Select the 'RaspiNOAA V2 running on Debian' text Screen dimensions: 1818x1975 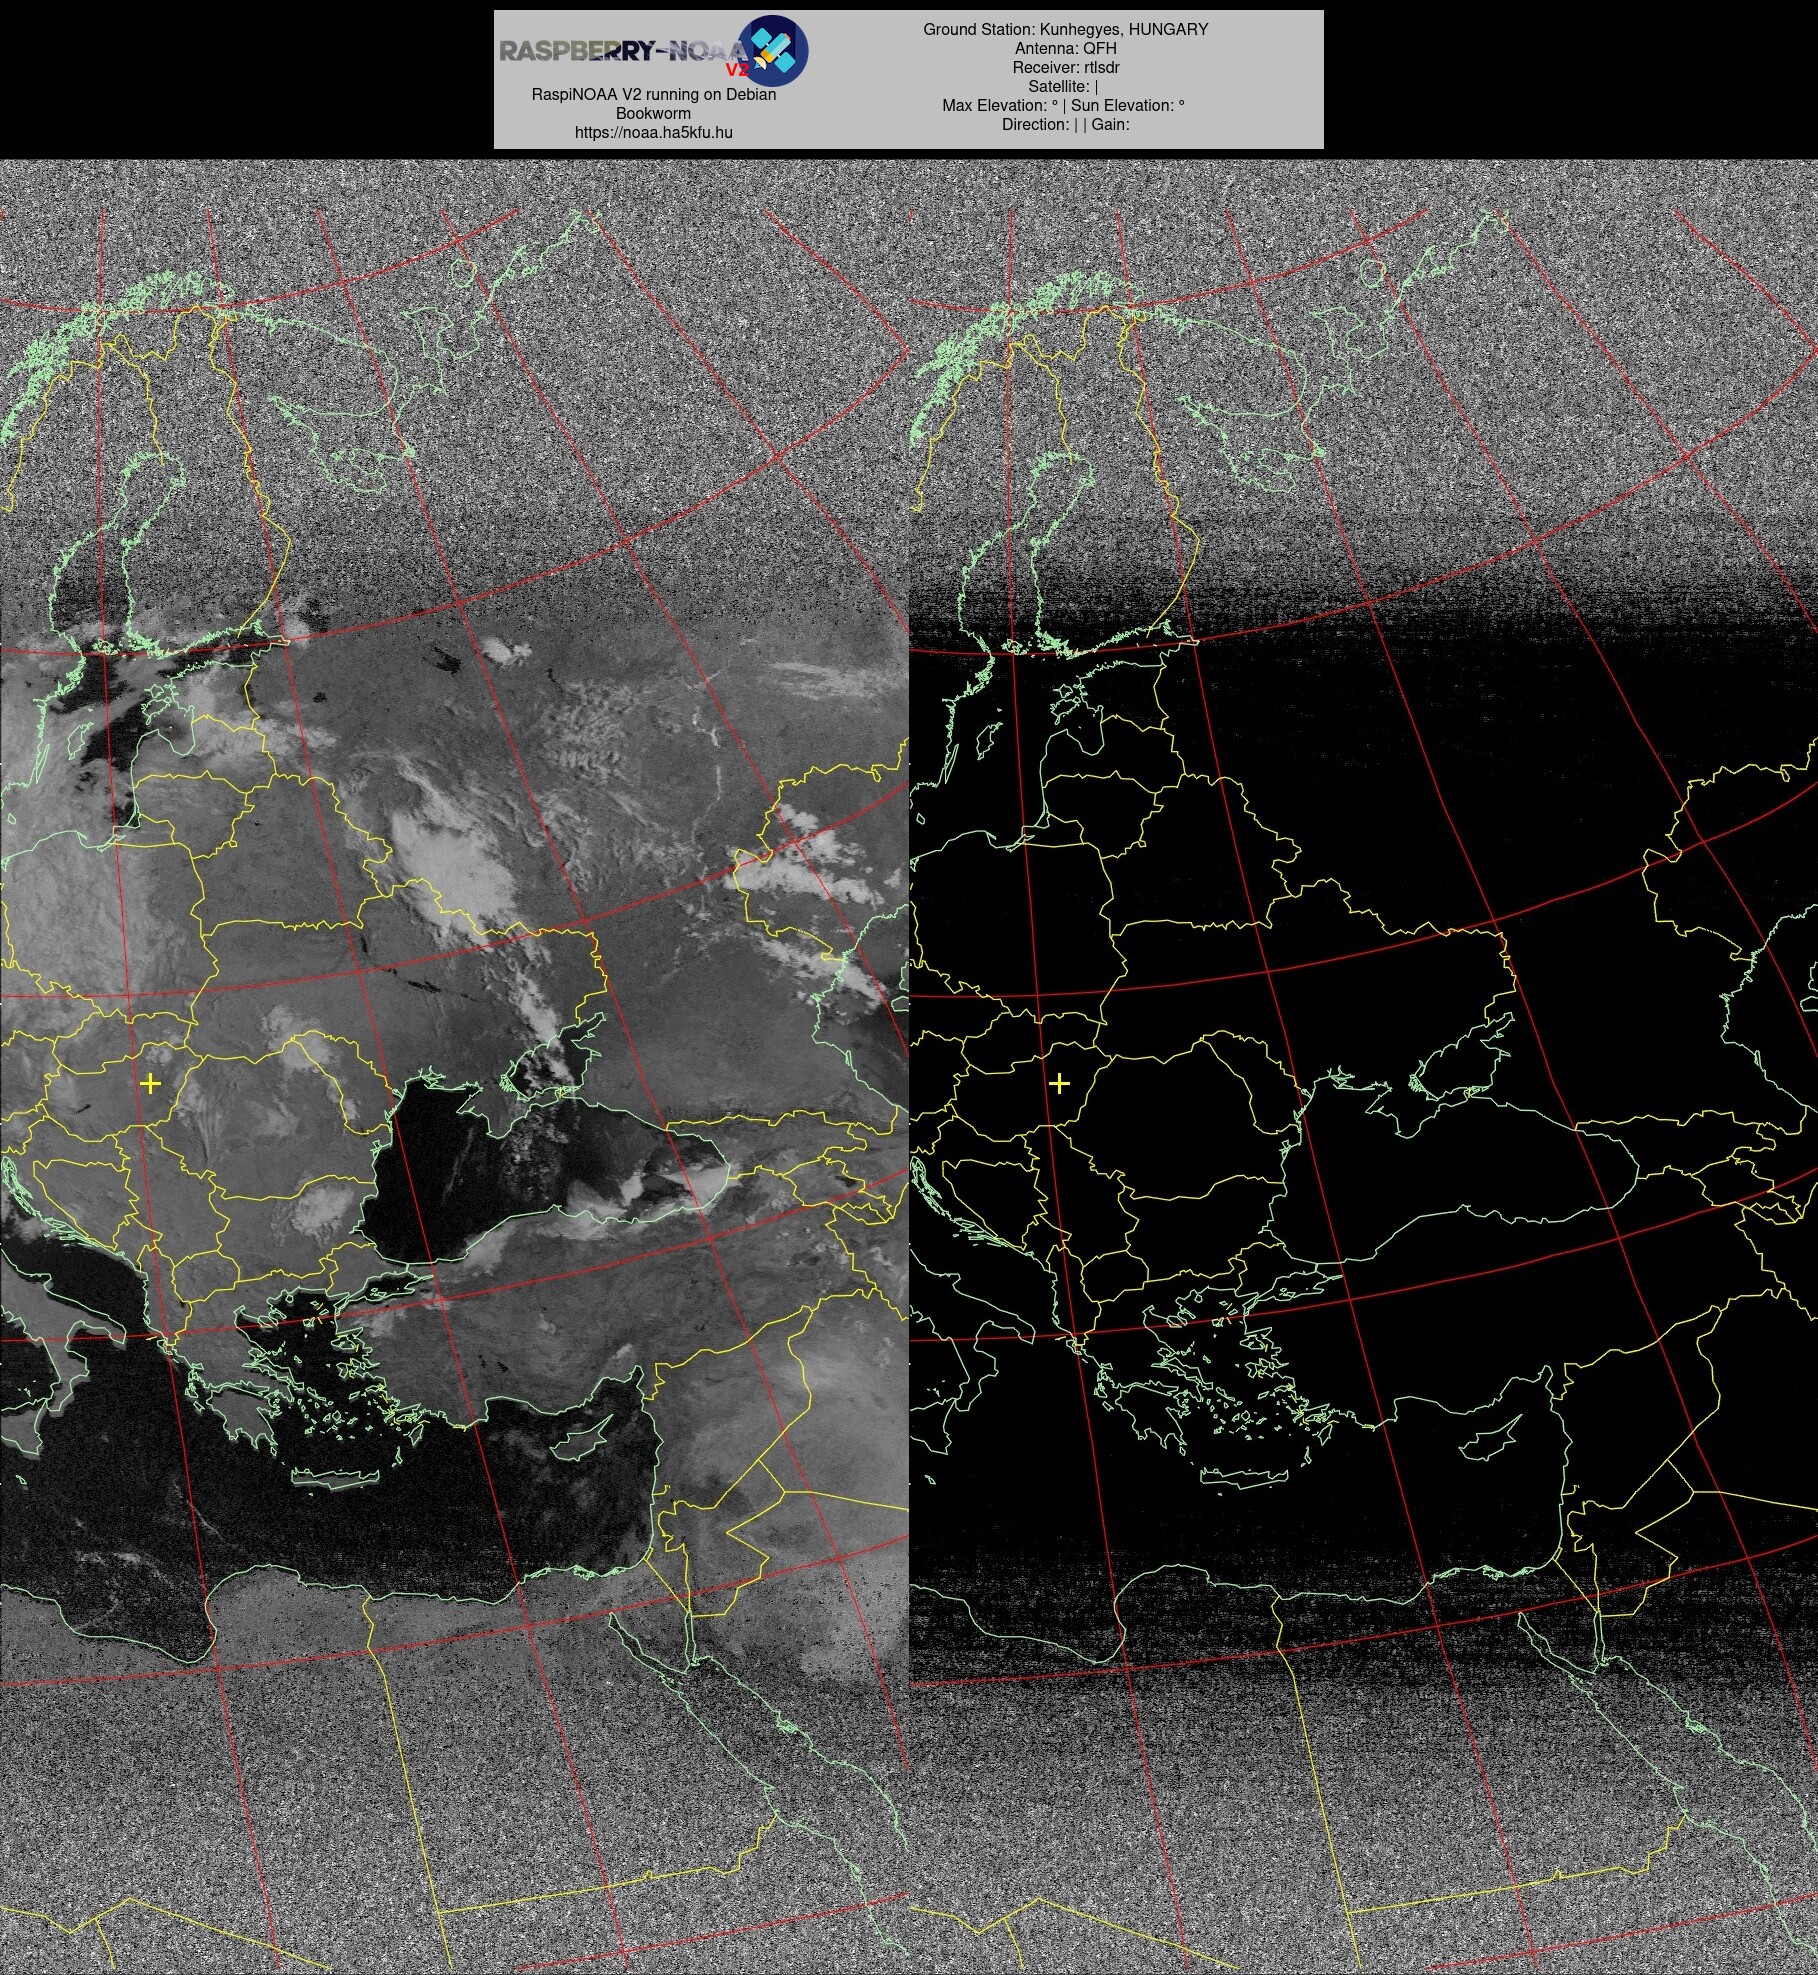653,94
